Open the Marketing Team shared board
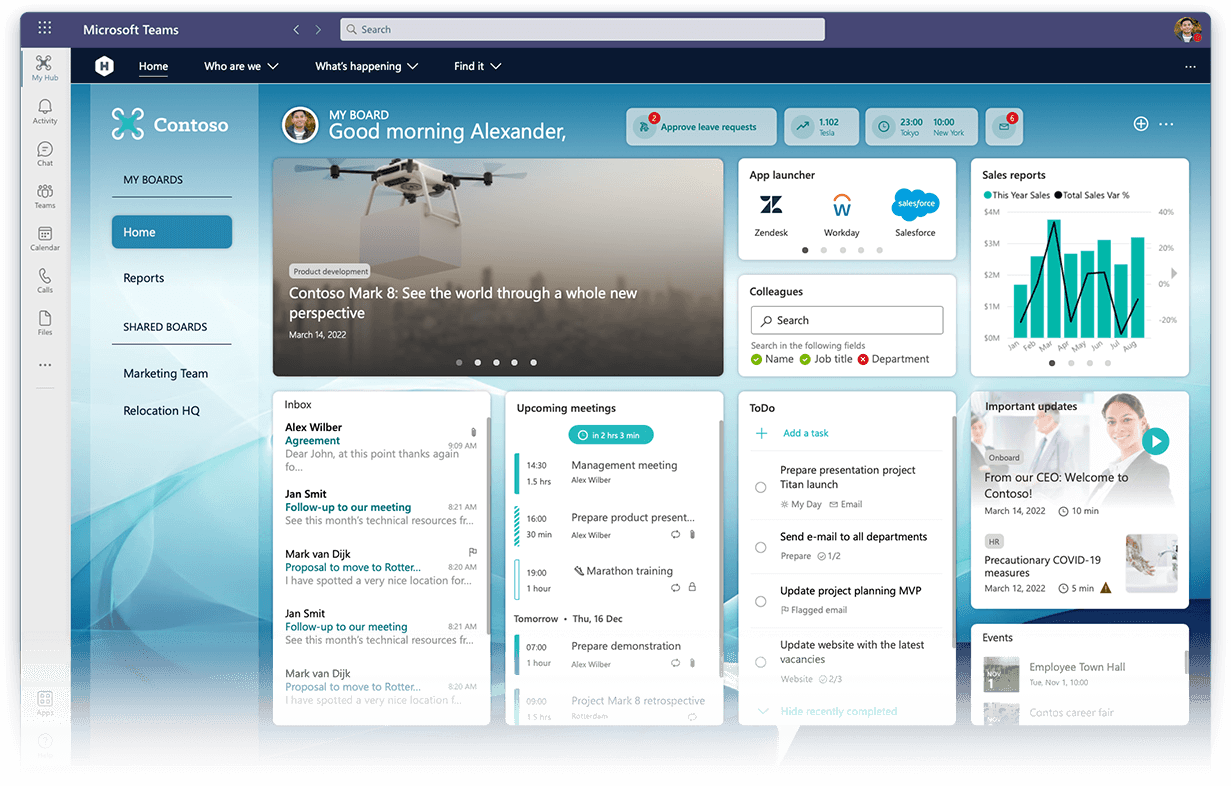 click(165, 373)
